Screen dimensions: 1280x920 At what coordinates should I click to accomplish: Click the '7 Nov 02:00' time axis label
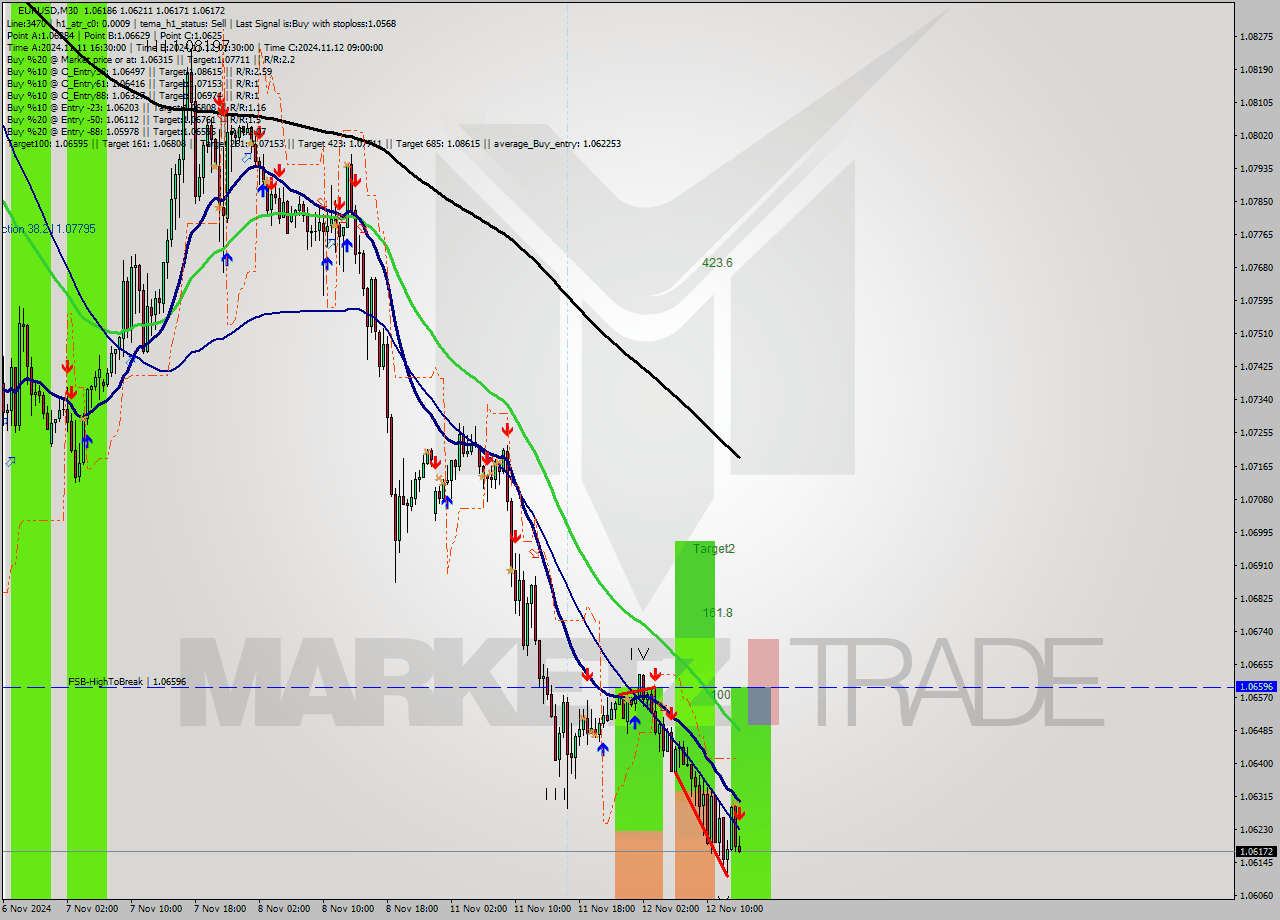pyautogui.click(x=92, y=909)
